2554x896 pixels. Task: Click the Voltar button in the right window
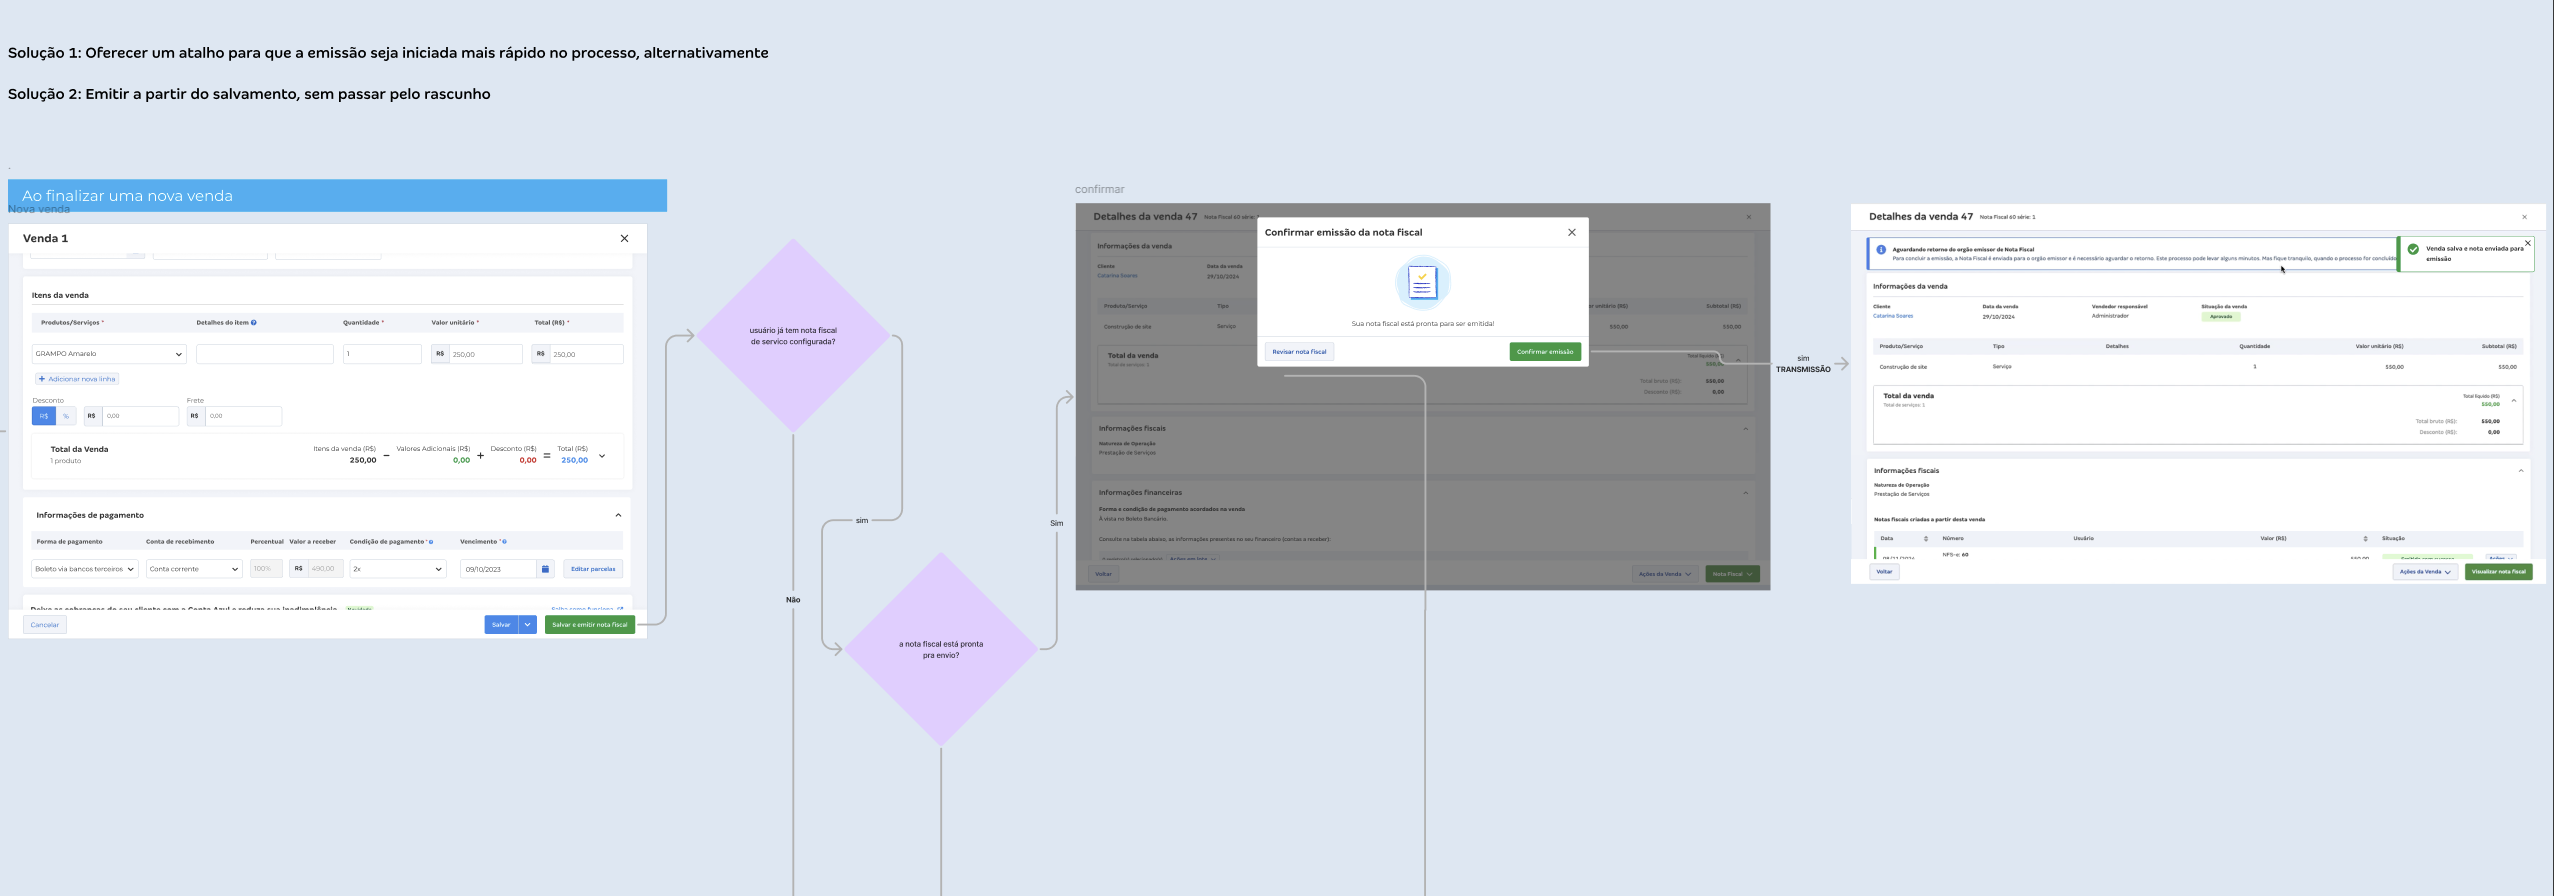[x=1884, y=572]
